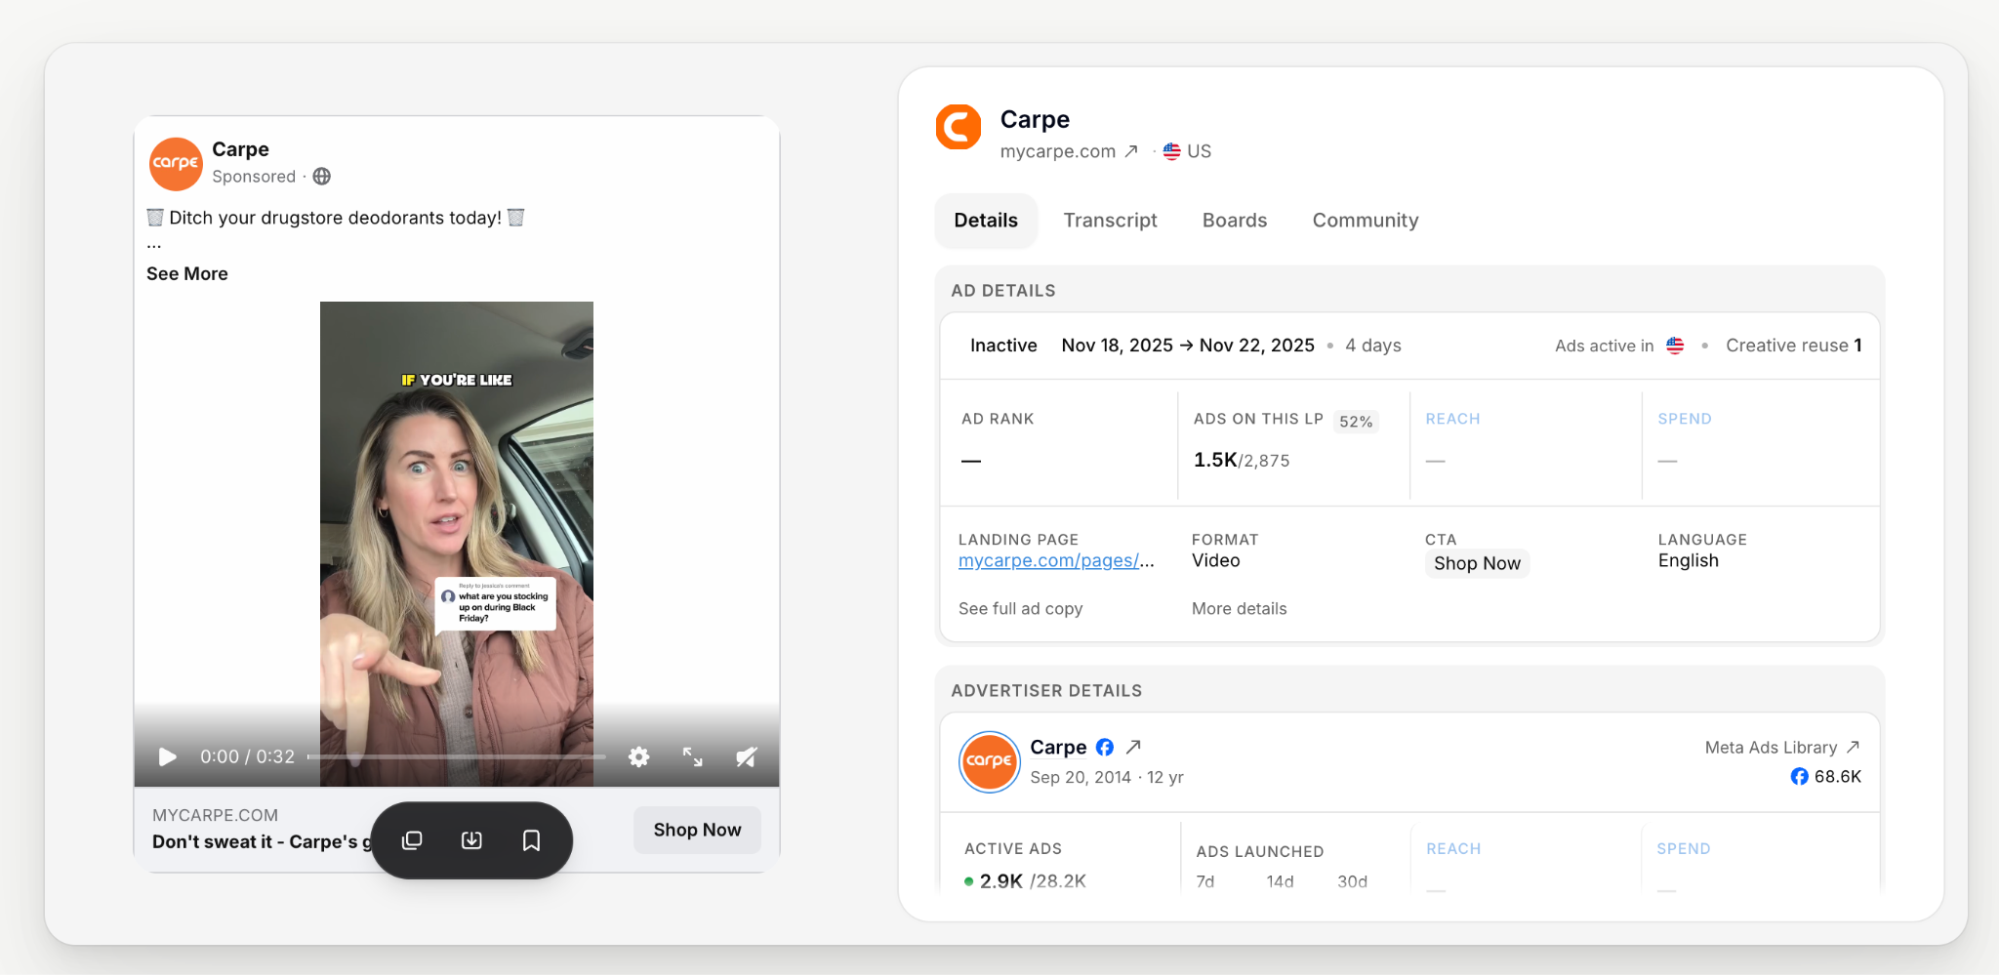
Task: Open the Boards tab
Action: click(1234, 220)
